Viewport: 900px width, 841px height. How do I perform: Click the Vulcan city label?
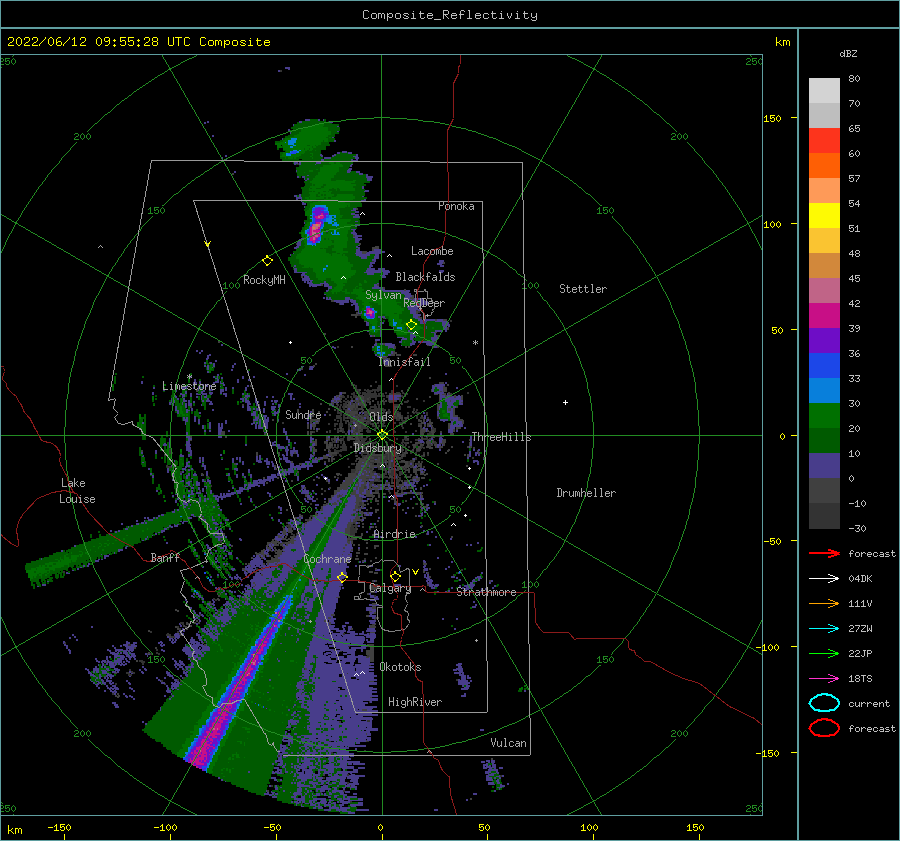click(x=508, y=743)
